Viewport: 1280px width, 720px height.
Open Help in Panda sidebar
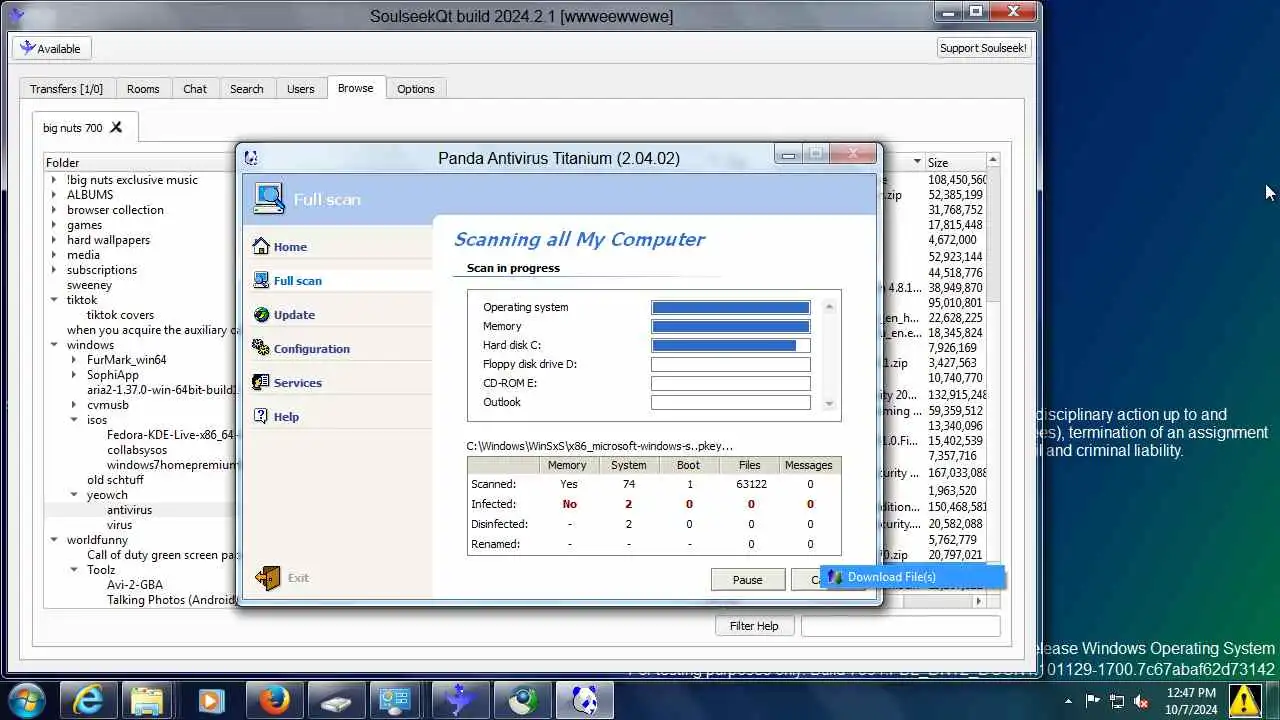286,417
